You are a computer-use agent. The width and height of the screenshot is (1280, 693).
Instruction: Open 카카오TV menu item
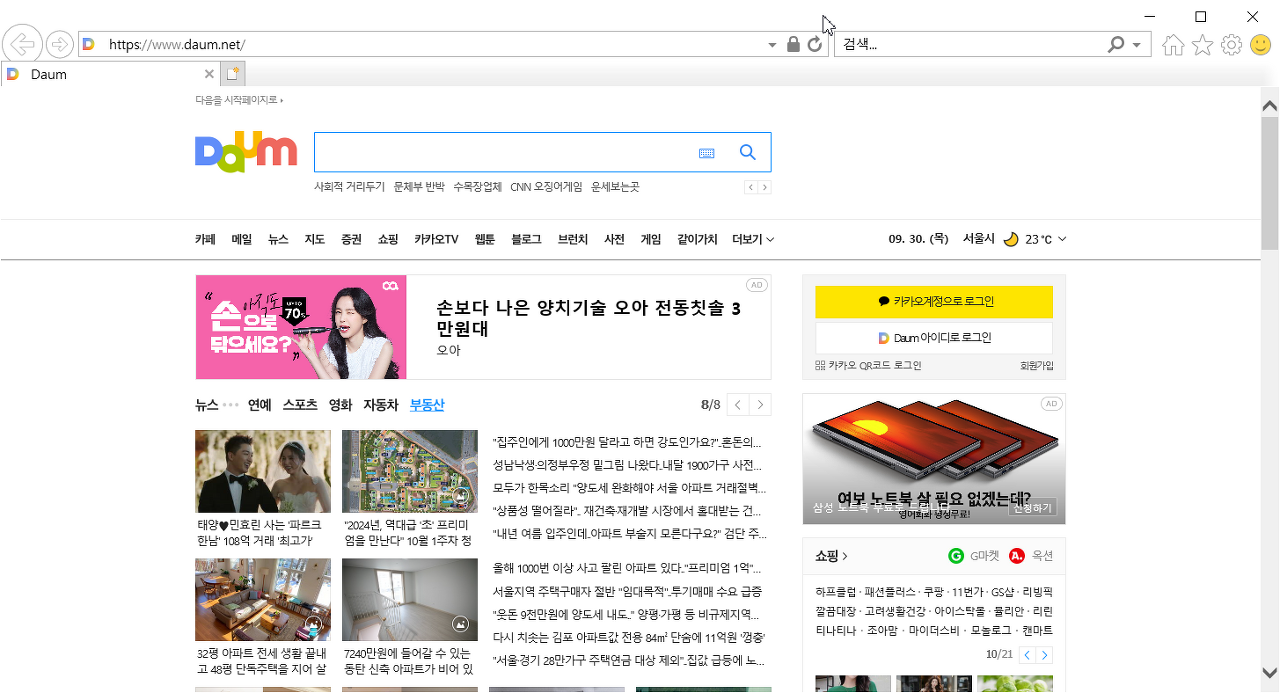[x=436, y=239]
